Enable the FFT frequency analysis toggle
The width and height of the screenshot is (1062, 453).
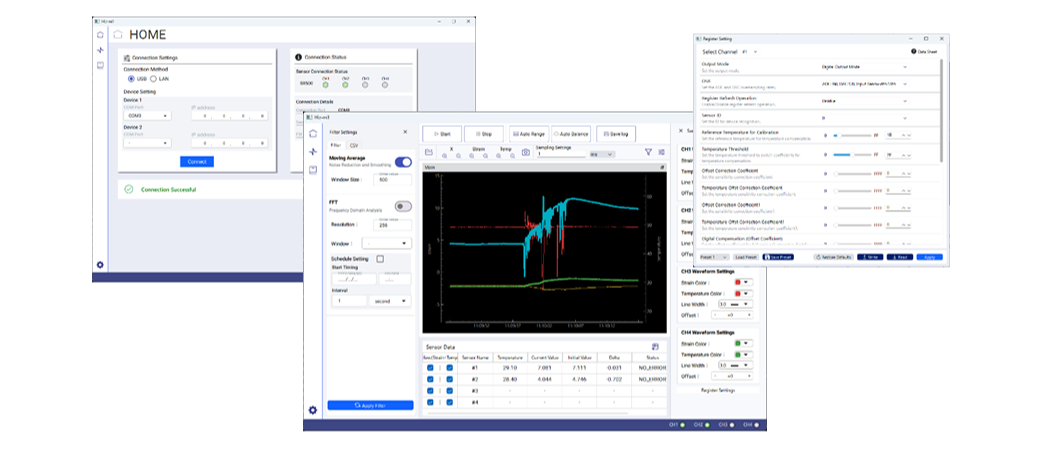pyautogui.click(x=403, y=206)
